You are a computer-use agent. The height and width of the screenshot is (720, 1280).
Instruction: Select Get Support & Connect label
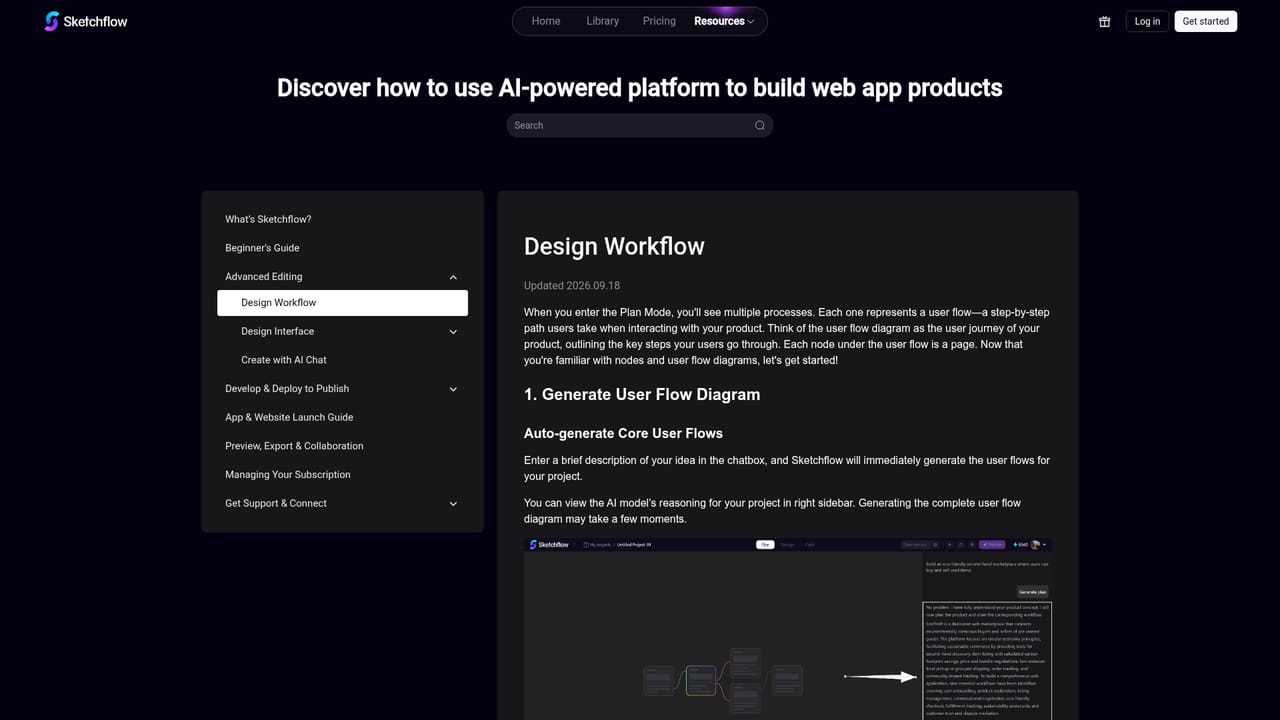276,504
